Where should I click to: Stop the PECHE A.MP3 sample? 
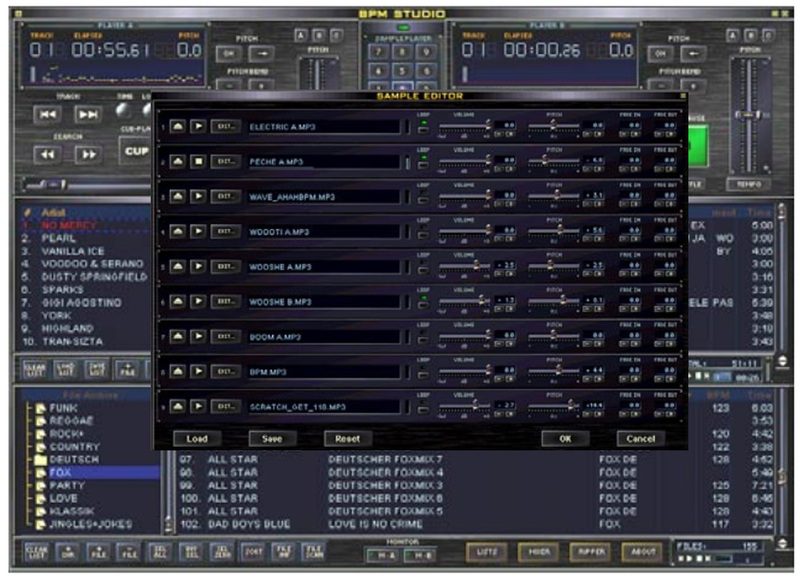click(198, 161)
